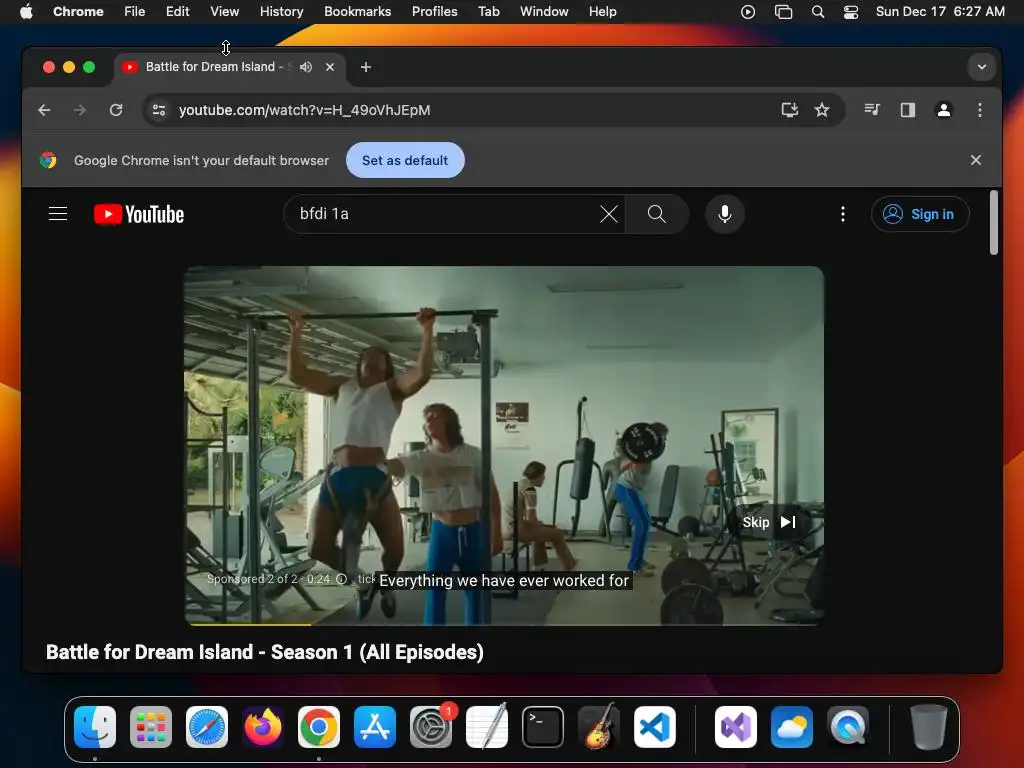Viewport: 1024px width, 768px height.
Task: Open the Edit menu
Action: (x=177, y=11)
